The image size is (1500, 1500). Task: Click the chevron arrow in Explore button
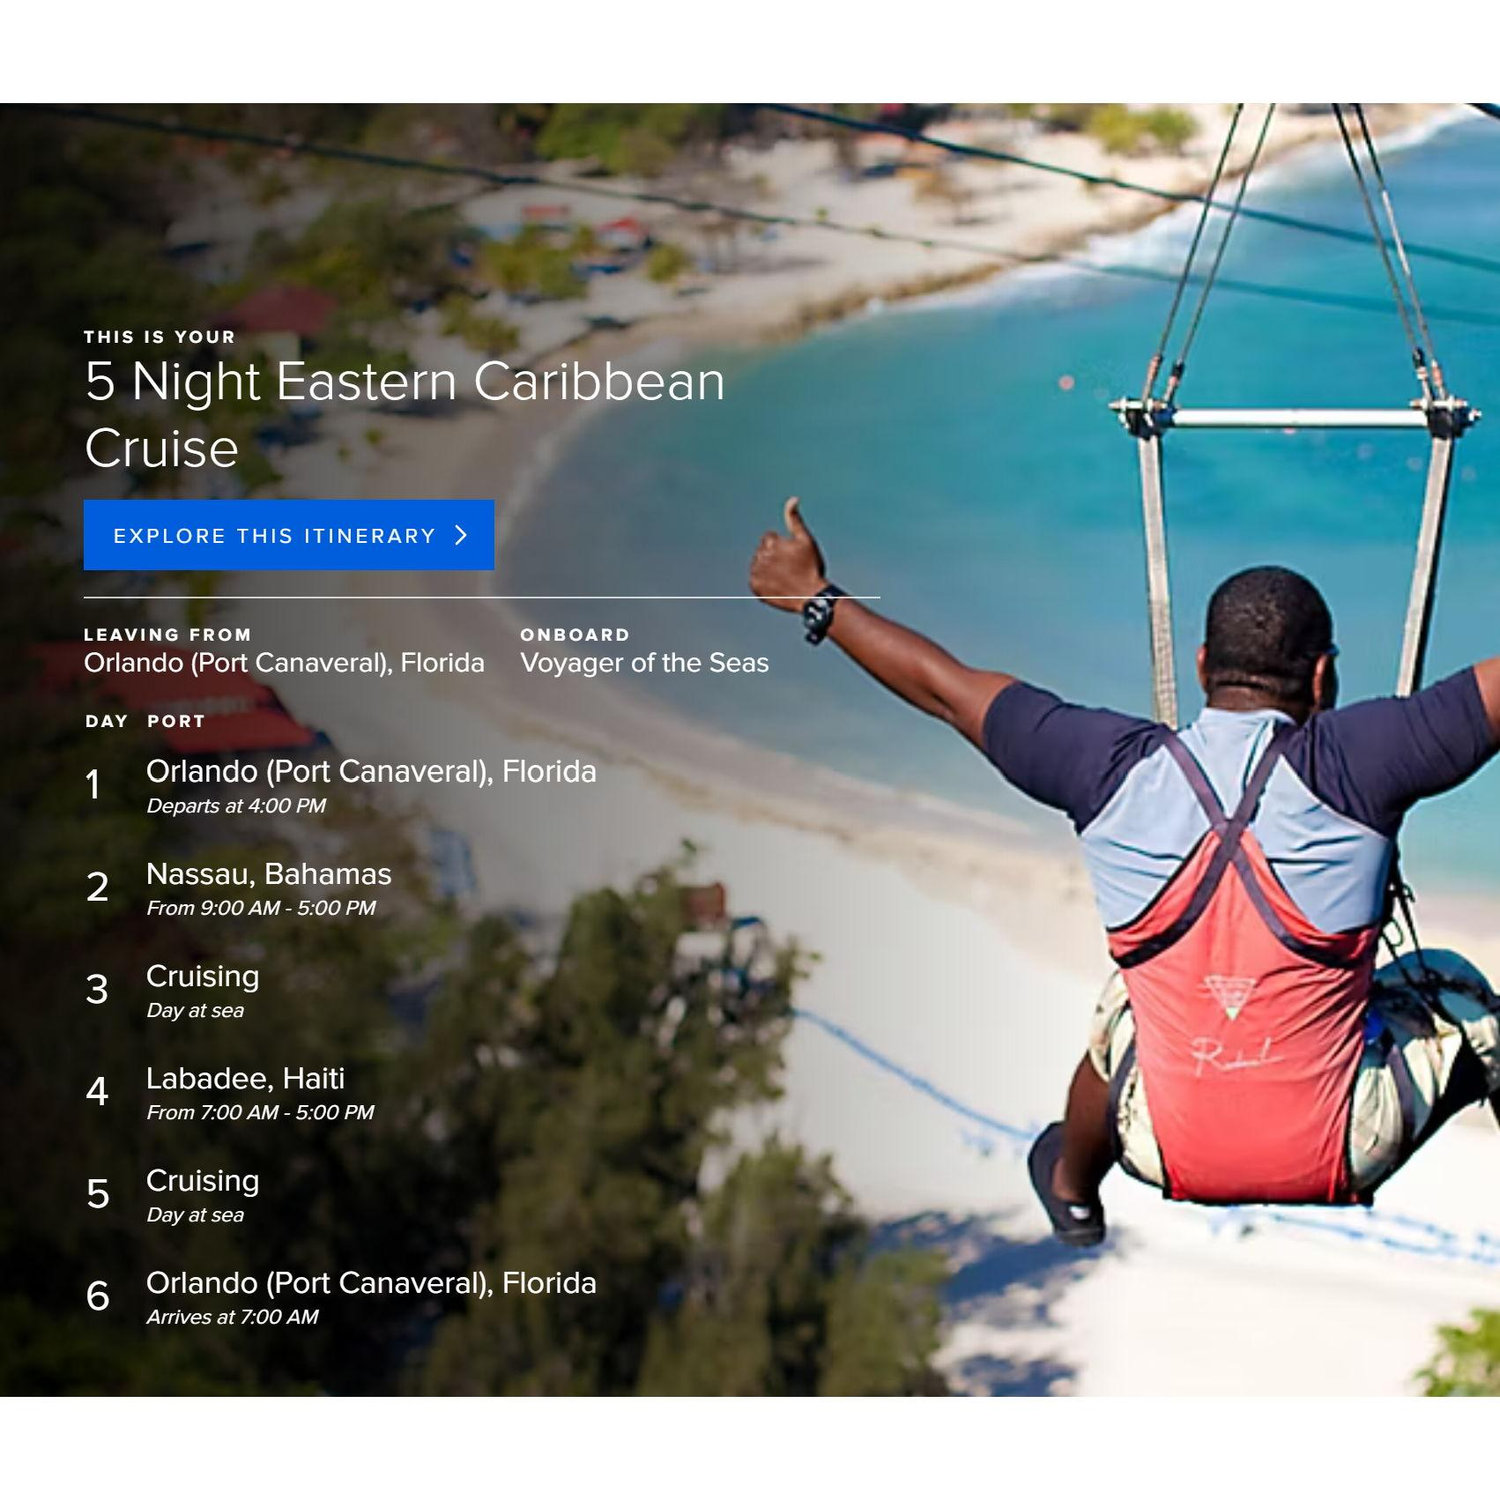461,535
